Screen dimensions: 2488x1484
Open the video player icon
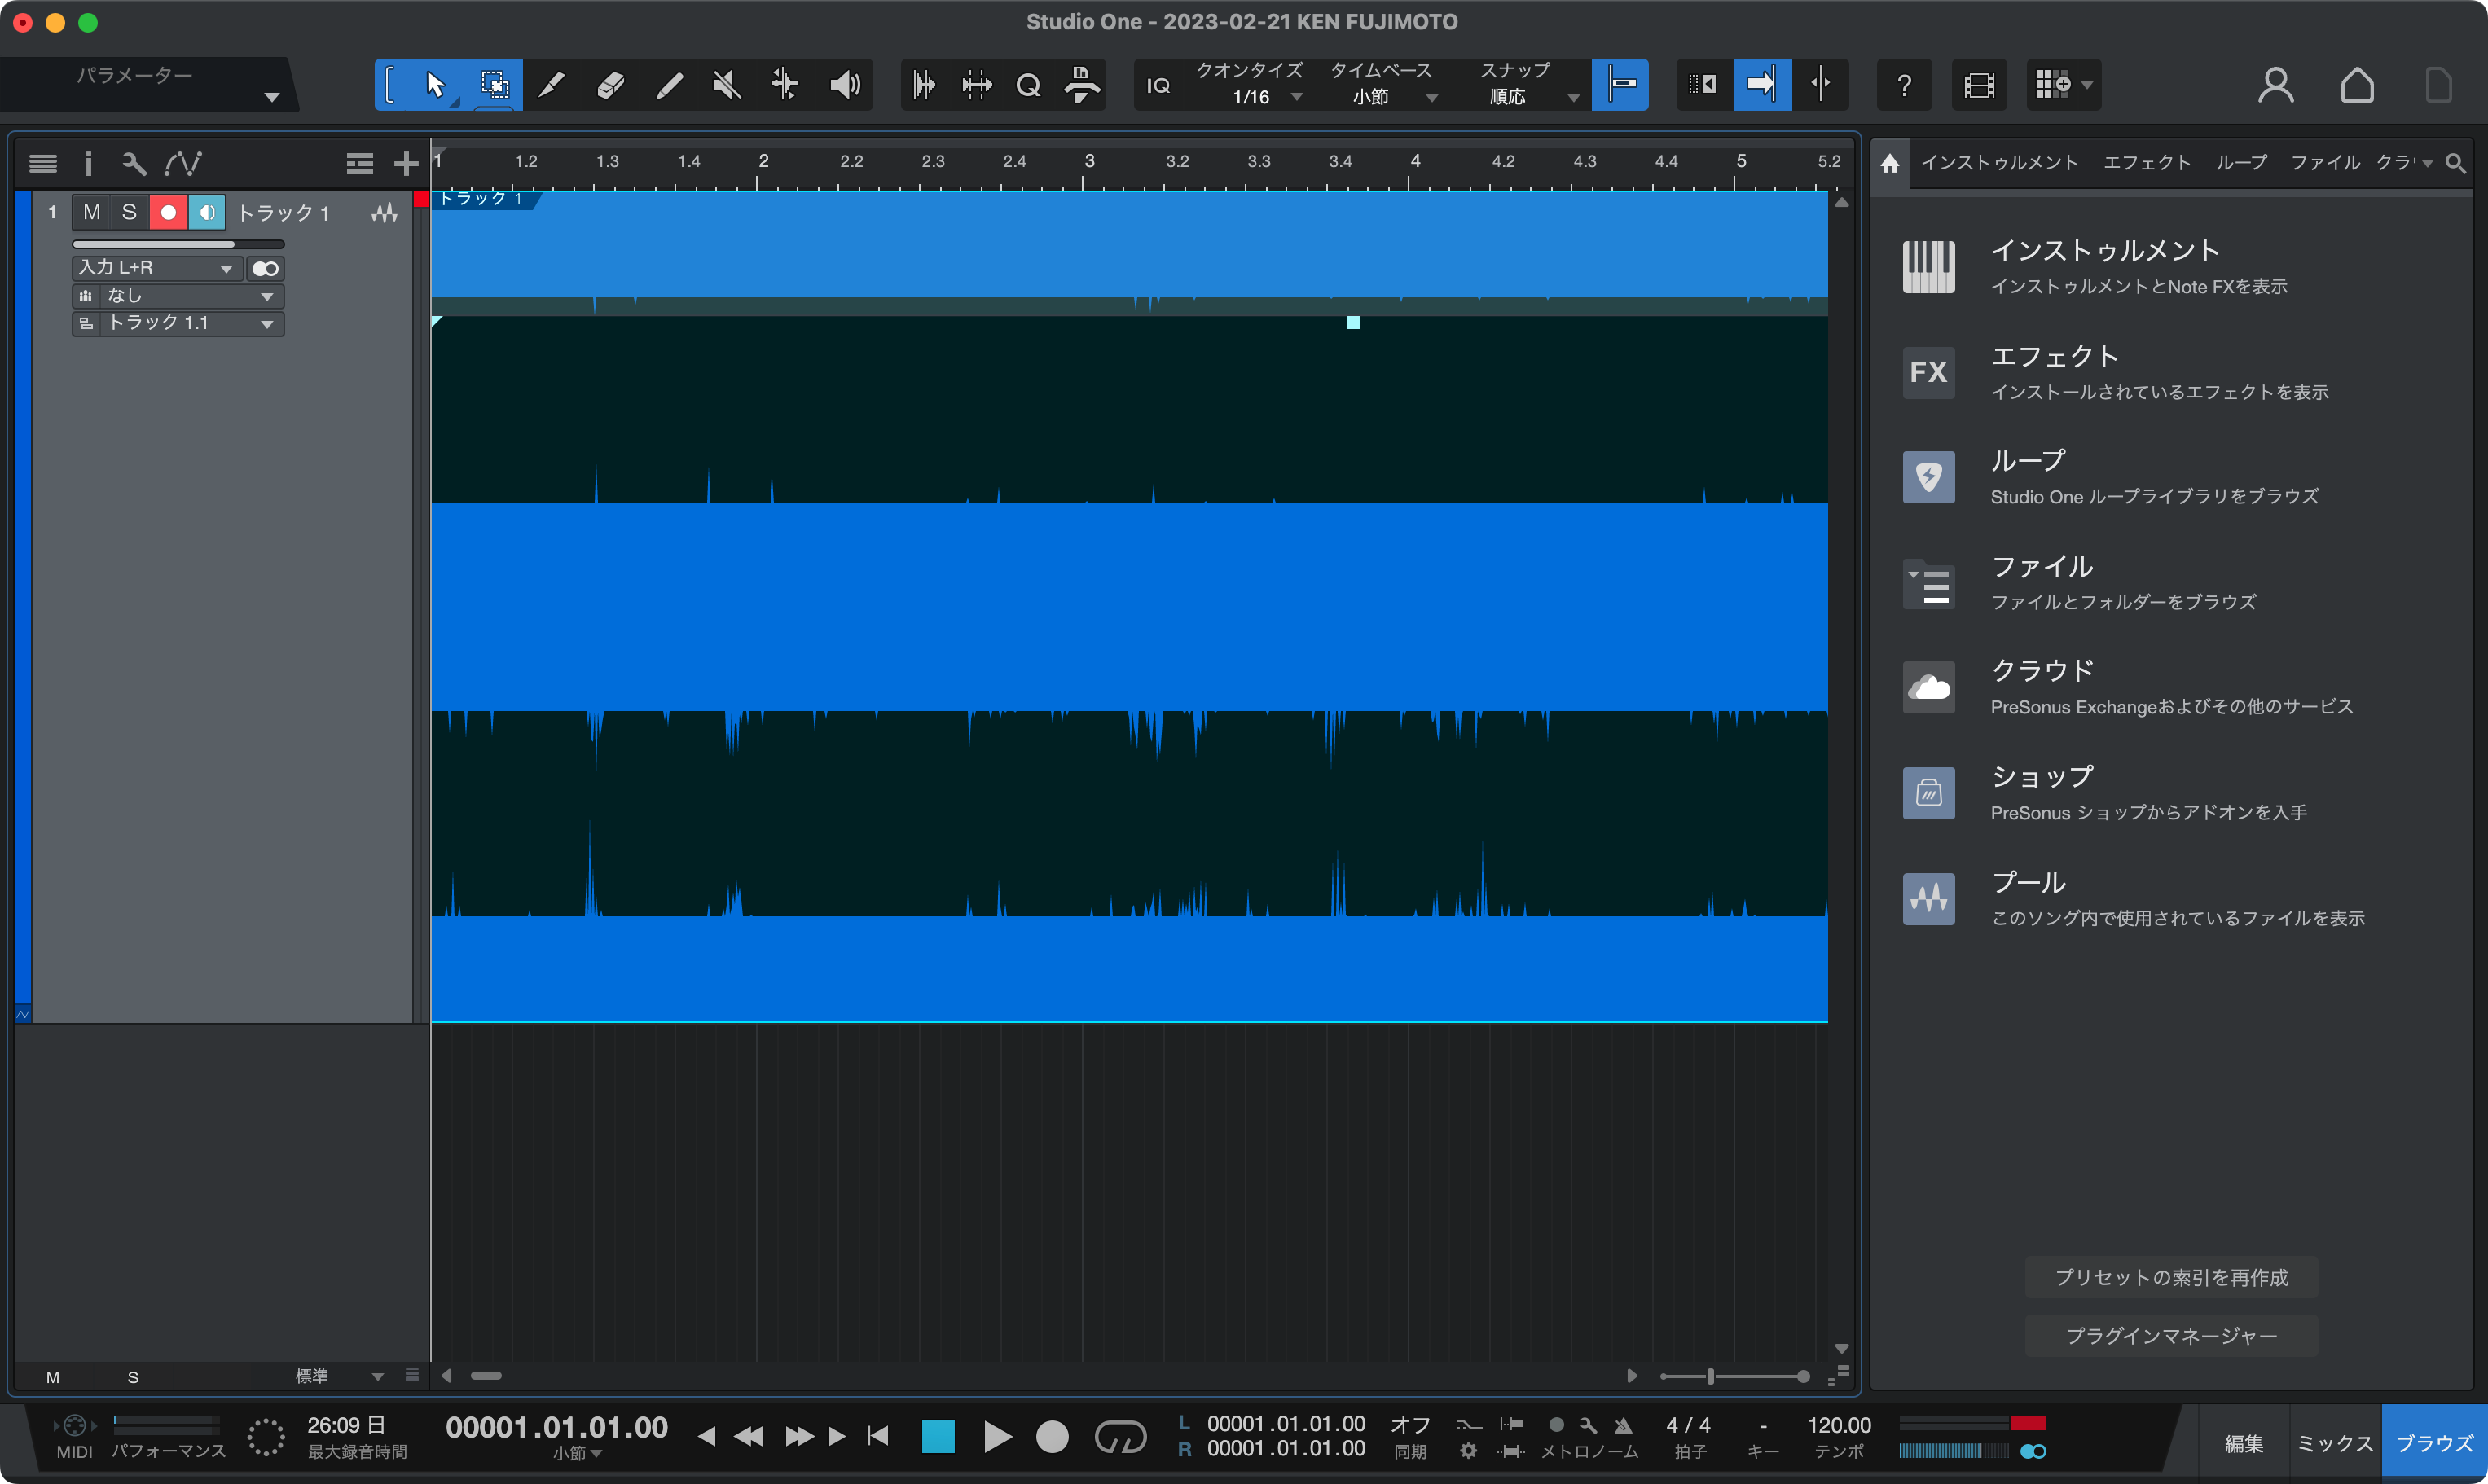tap(1979, 85)
